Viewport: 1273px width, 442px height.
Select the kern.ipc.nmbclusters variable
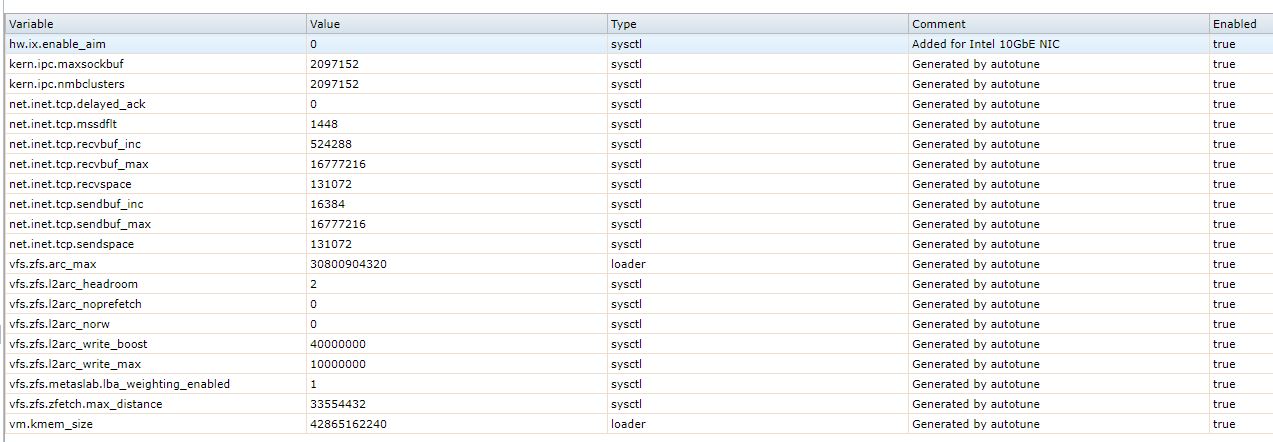(639, 84)
